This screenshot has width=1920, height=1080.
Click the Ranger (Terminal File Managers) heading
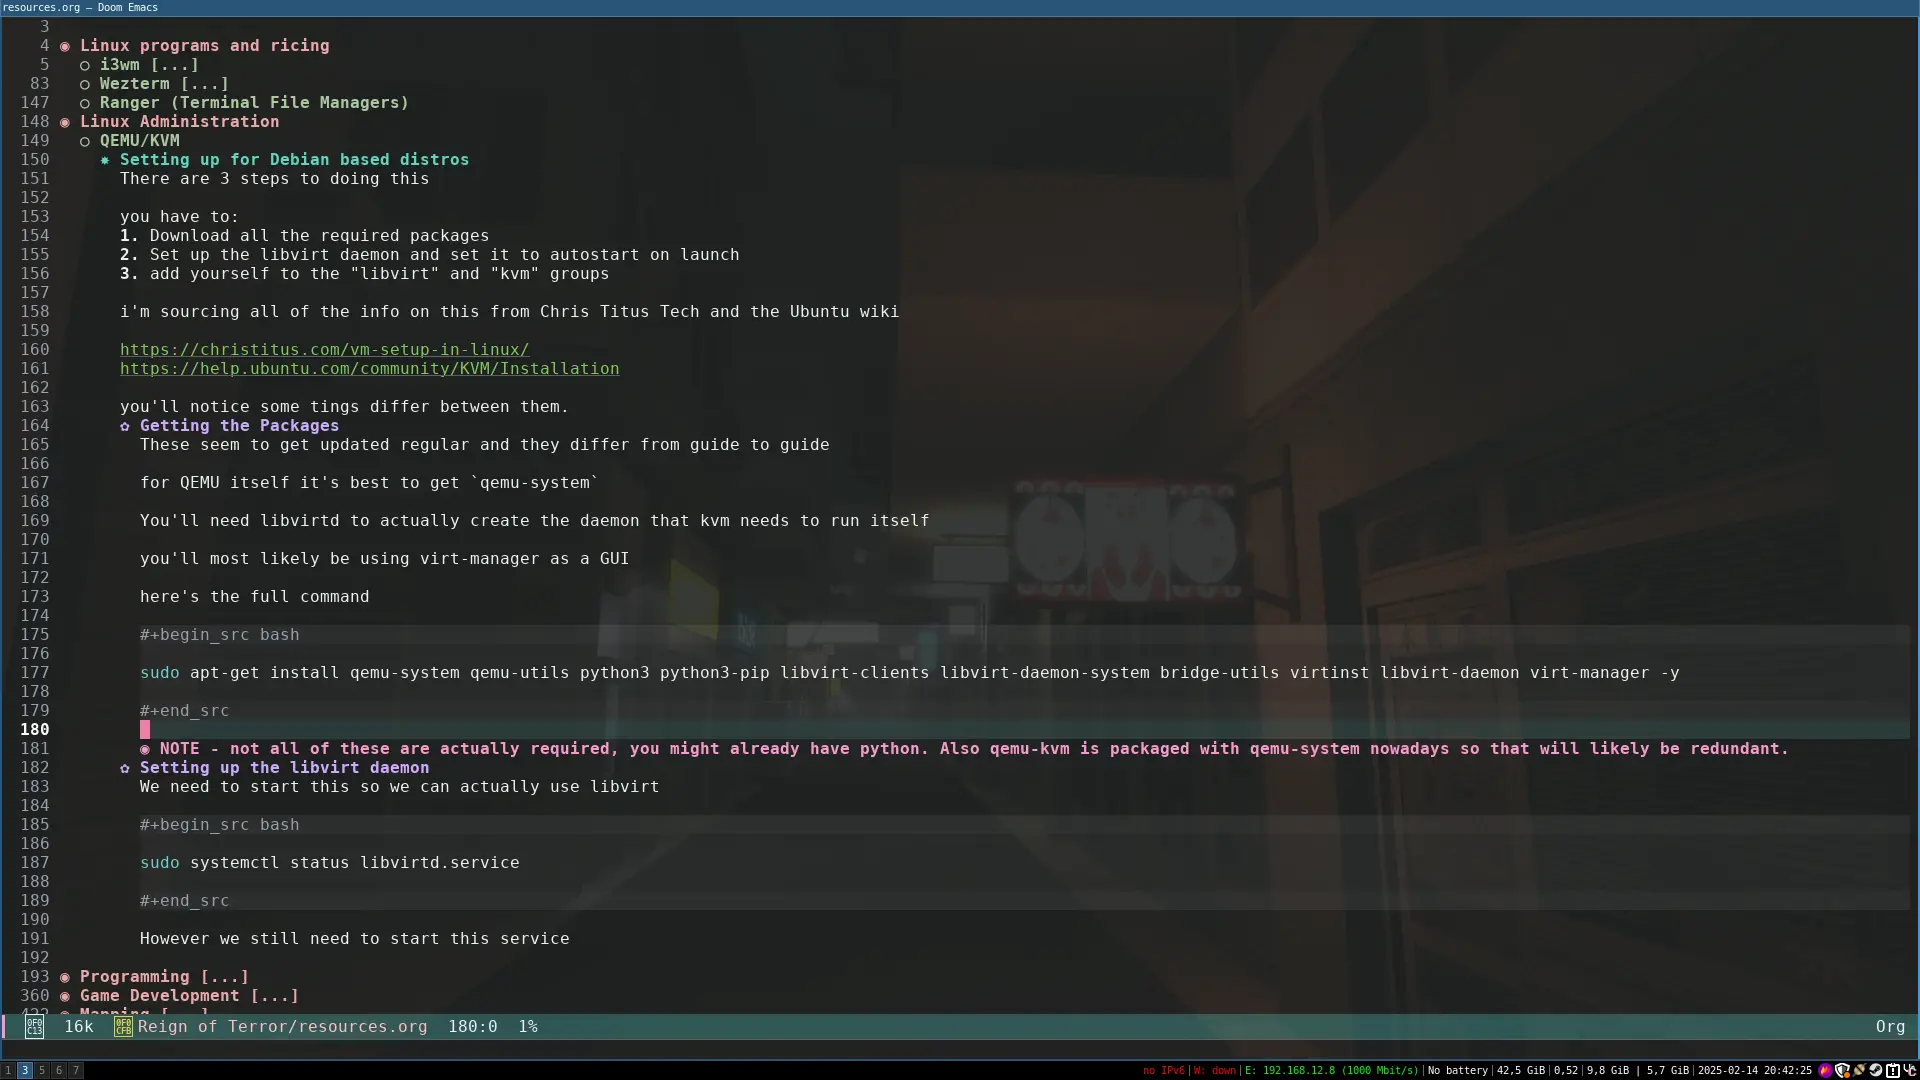point(254,103)
